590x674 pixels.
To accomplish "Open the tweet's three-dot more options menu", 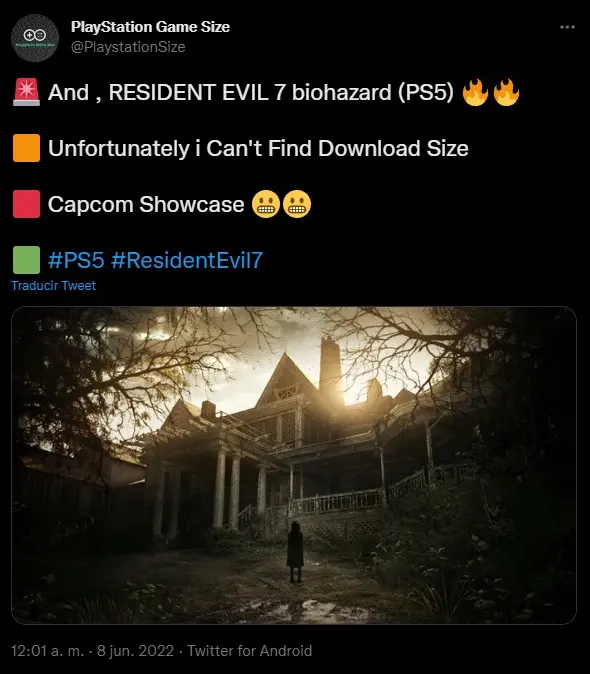I will pos(567,27).
